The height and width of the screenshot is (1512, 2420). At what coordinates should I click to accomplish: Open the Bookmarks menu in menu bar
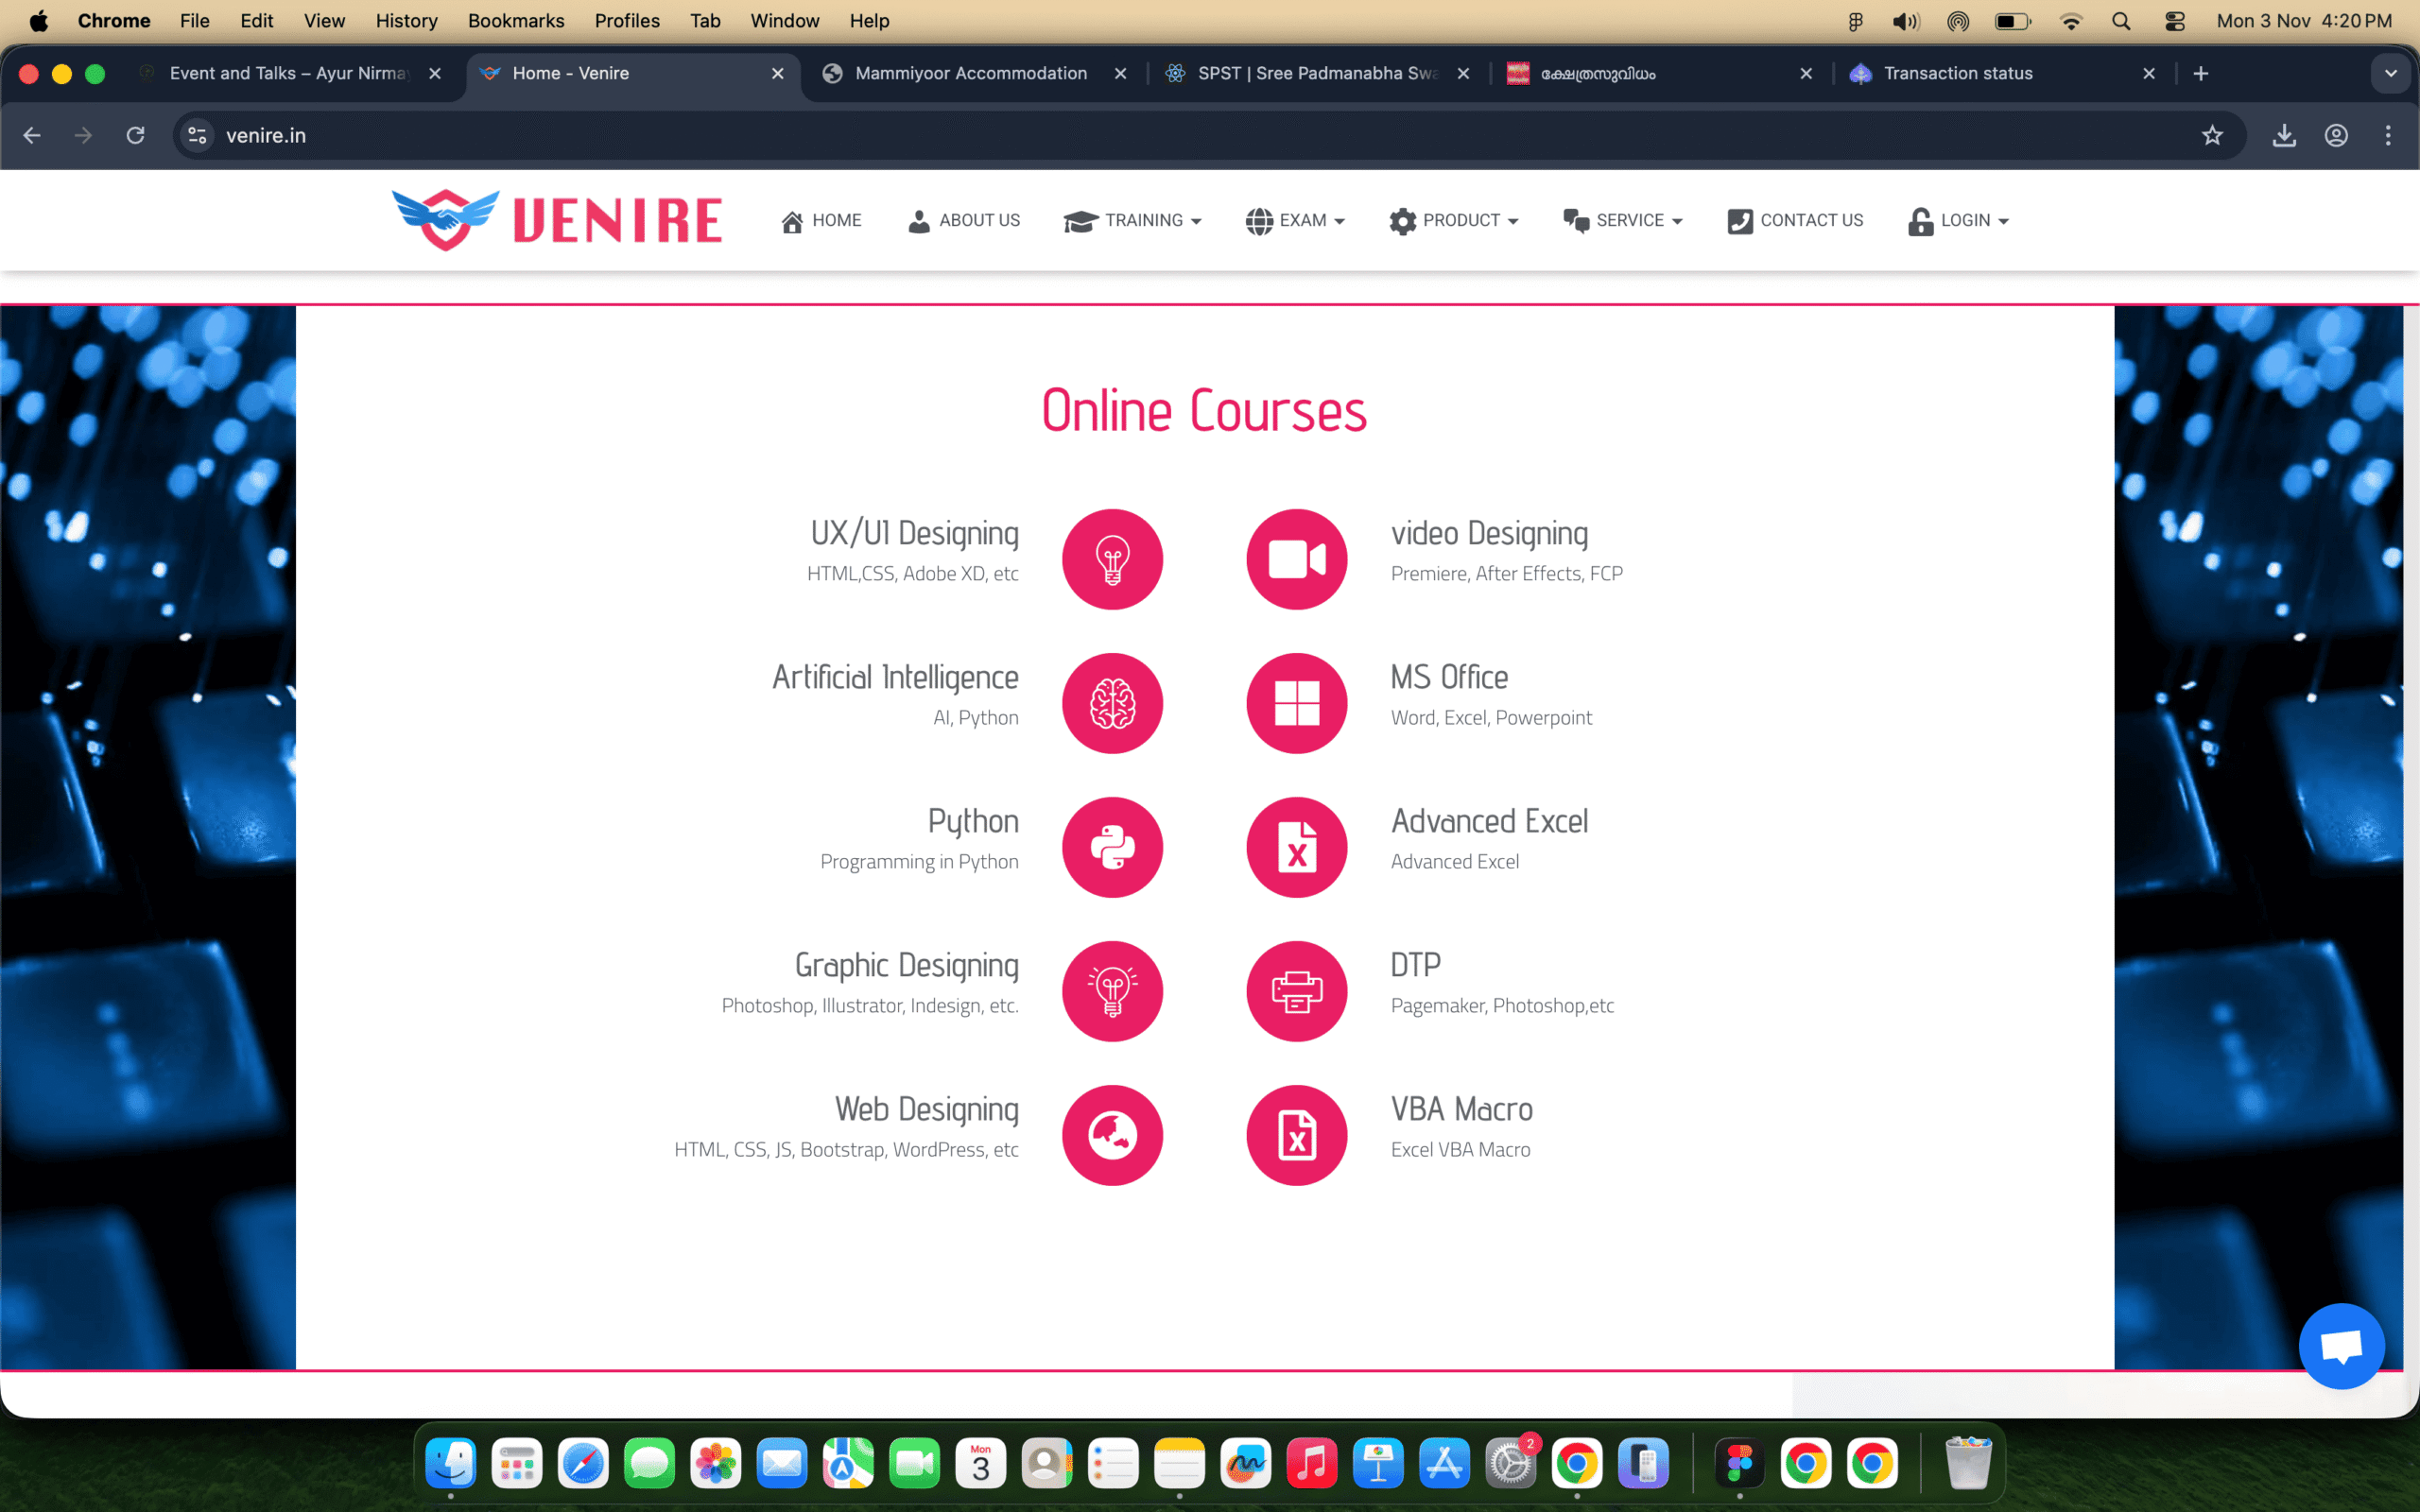click(x=515, y=20)
